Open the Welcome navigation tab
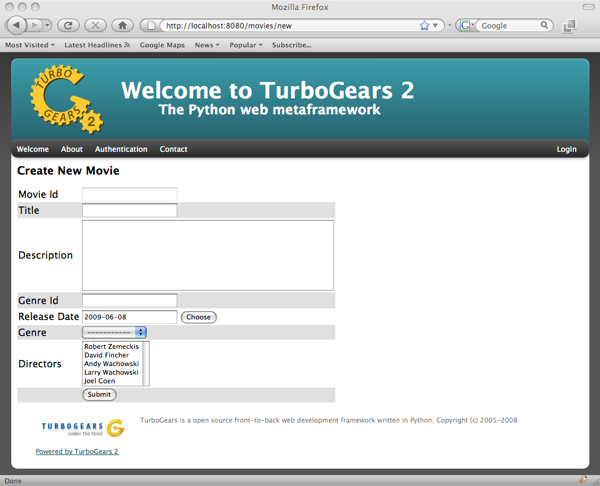The height and width of the screenshot is (486, 600). point(33,149)
